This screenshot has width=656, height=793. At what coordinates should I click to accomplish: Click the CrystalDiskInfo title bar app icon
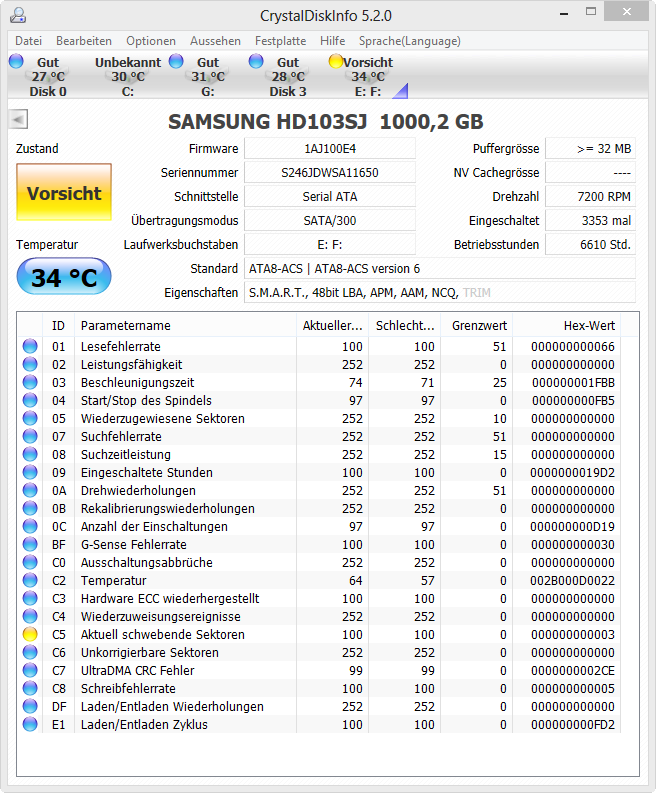18,15
